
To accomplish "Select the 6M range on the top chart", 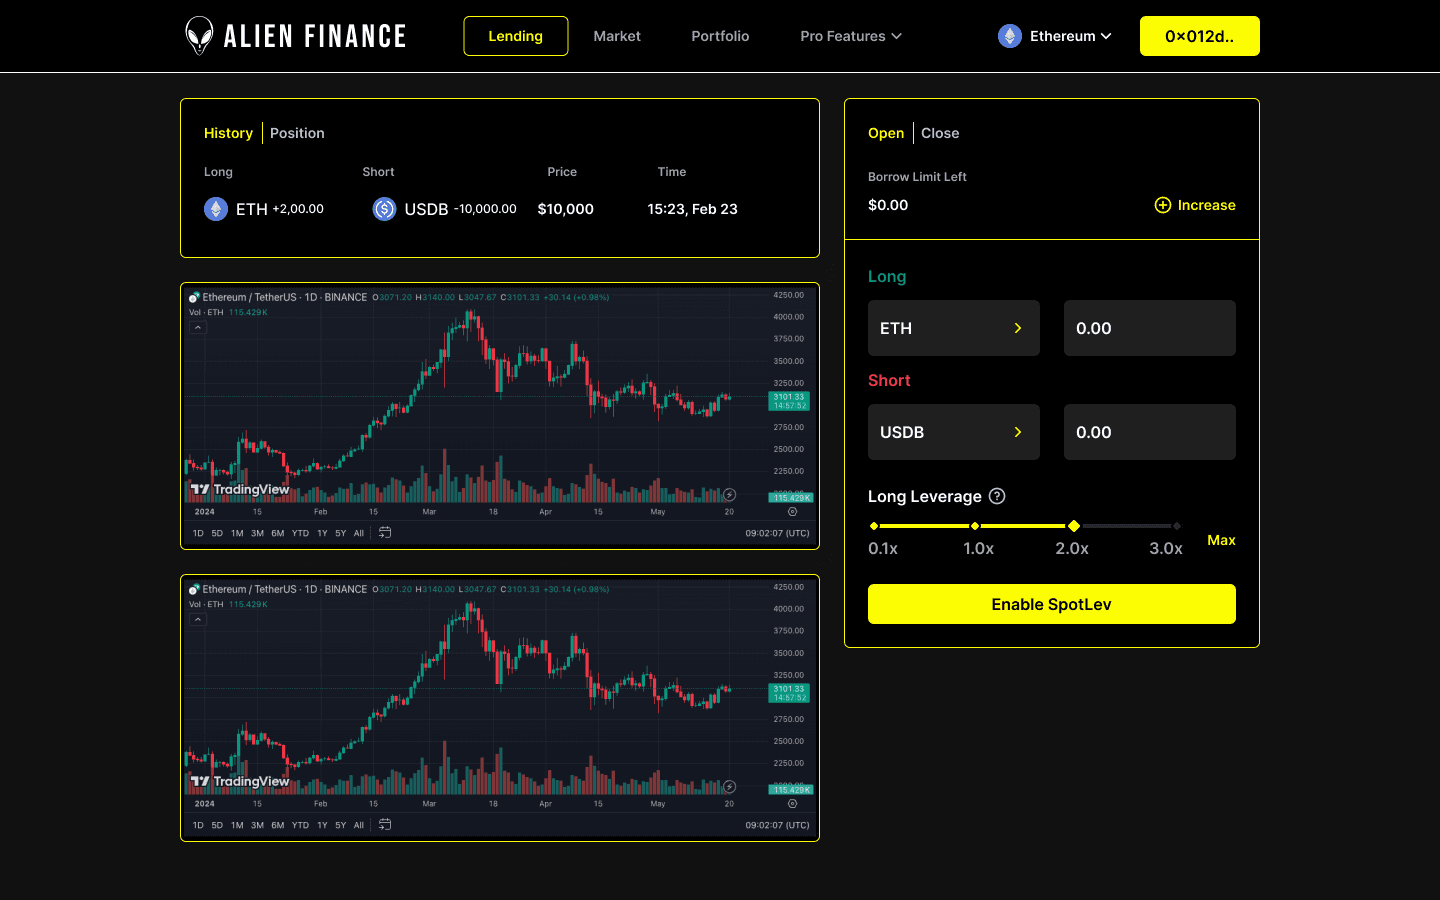I will click(x=278, y=533).
